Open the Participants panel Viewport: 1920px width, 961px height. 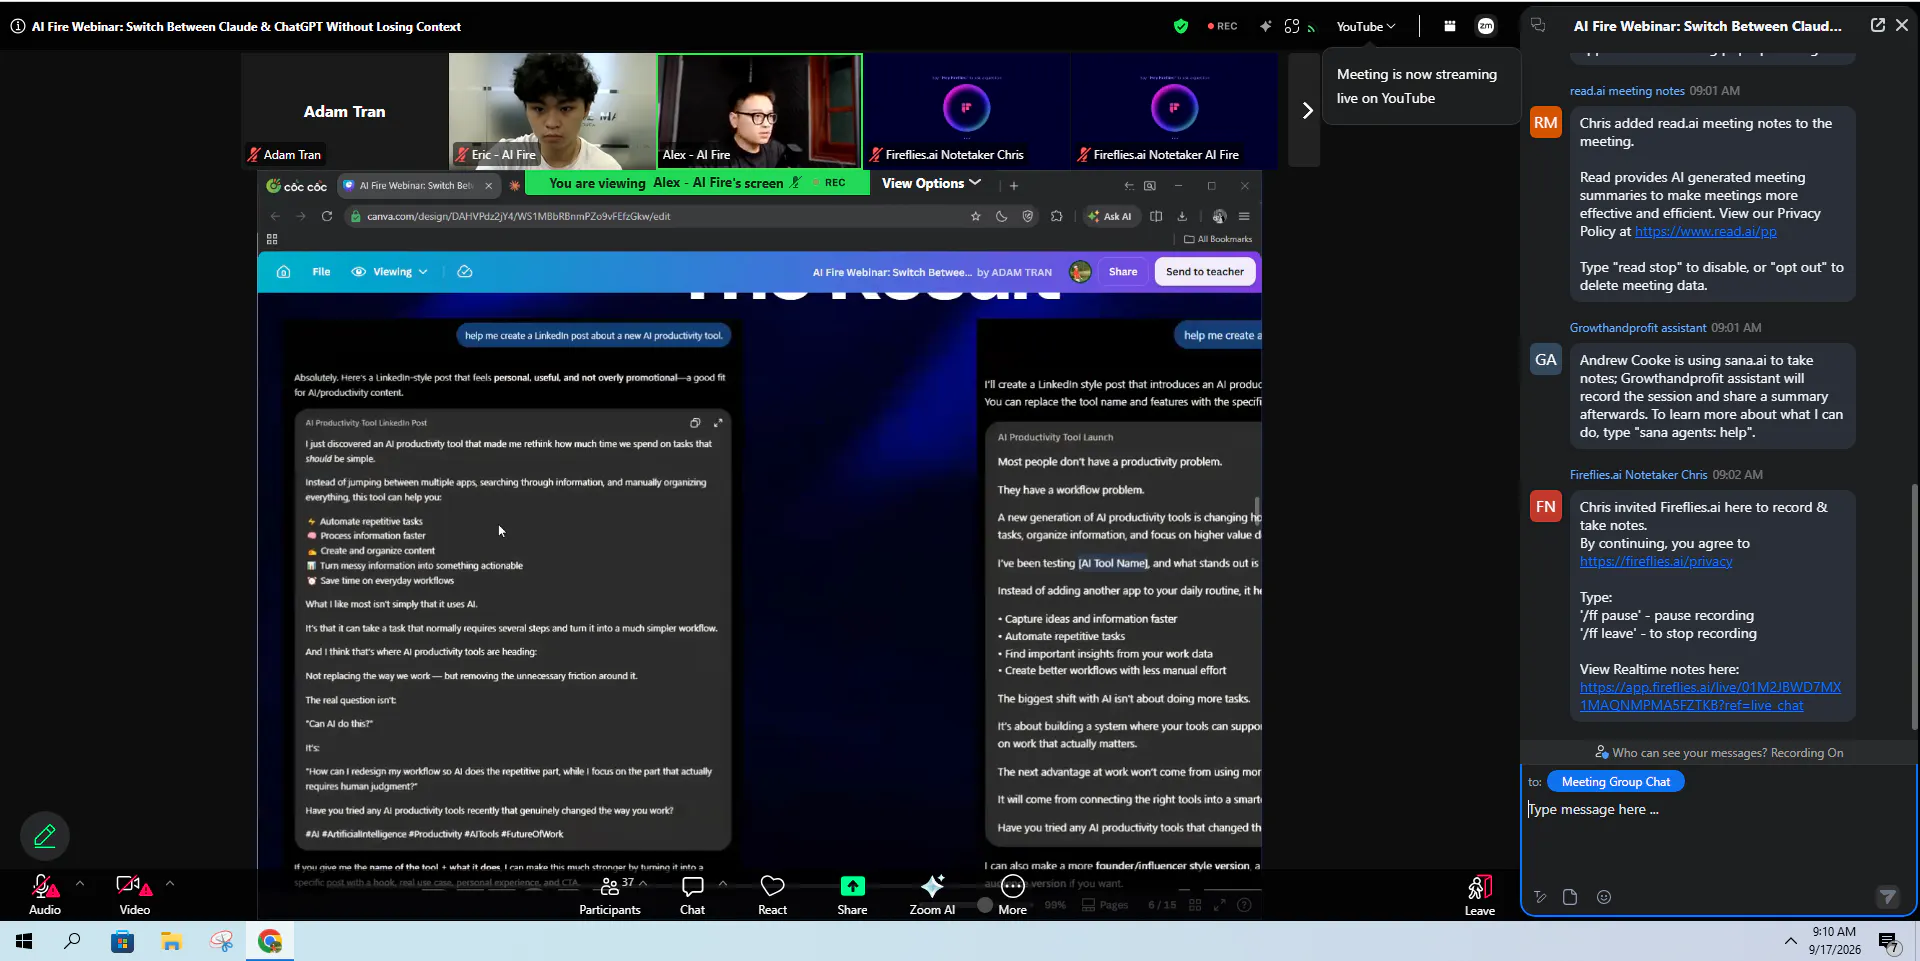point(609,895)
